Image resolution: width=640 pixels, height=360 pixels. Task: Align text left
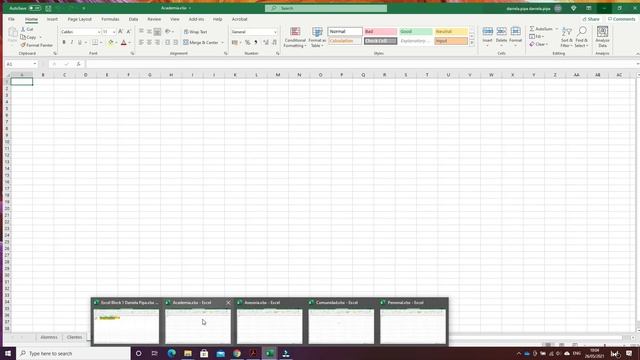[141, 42]
